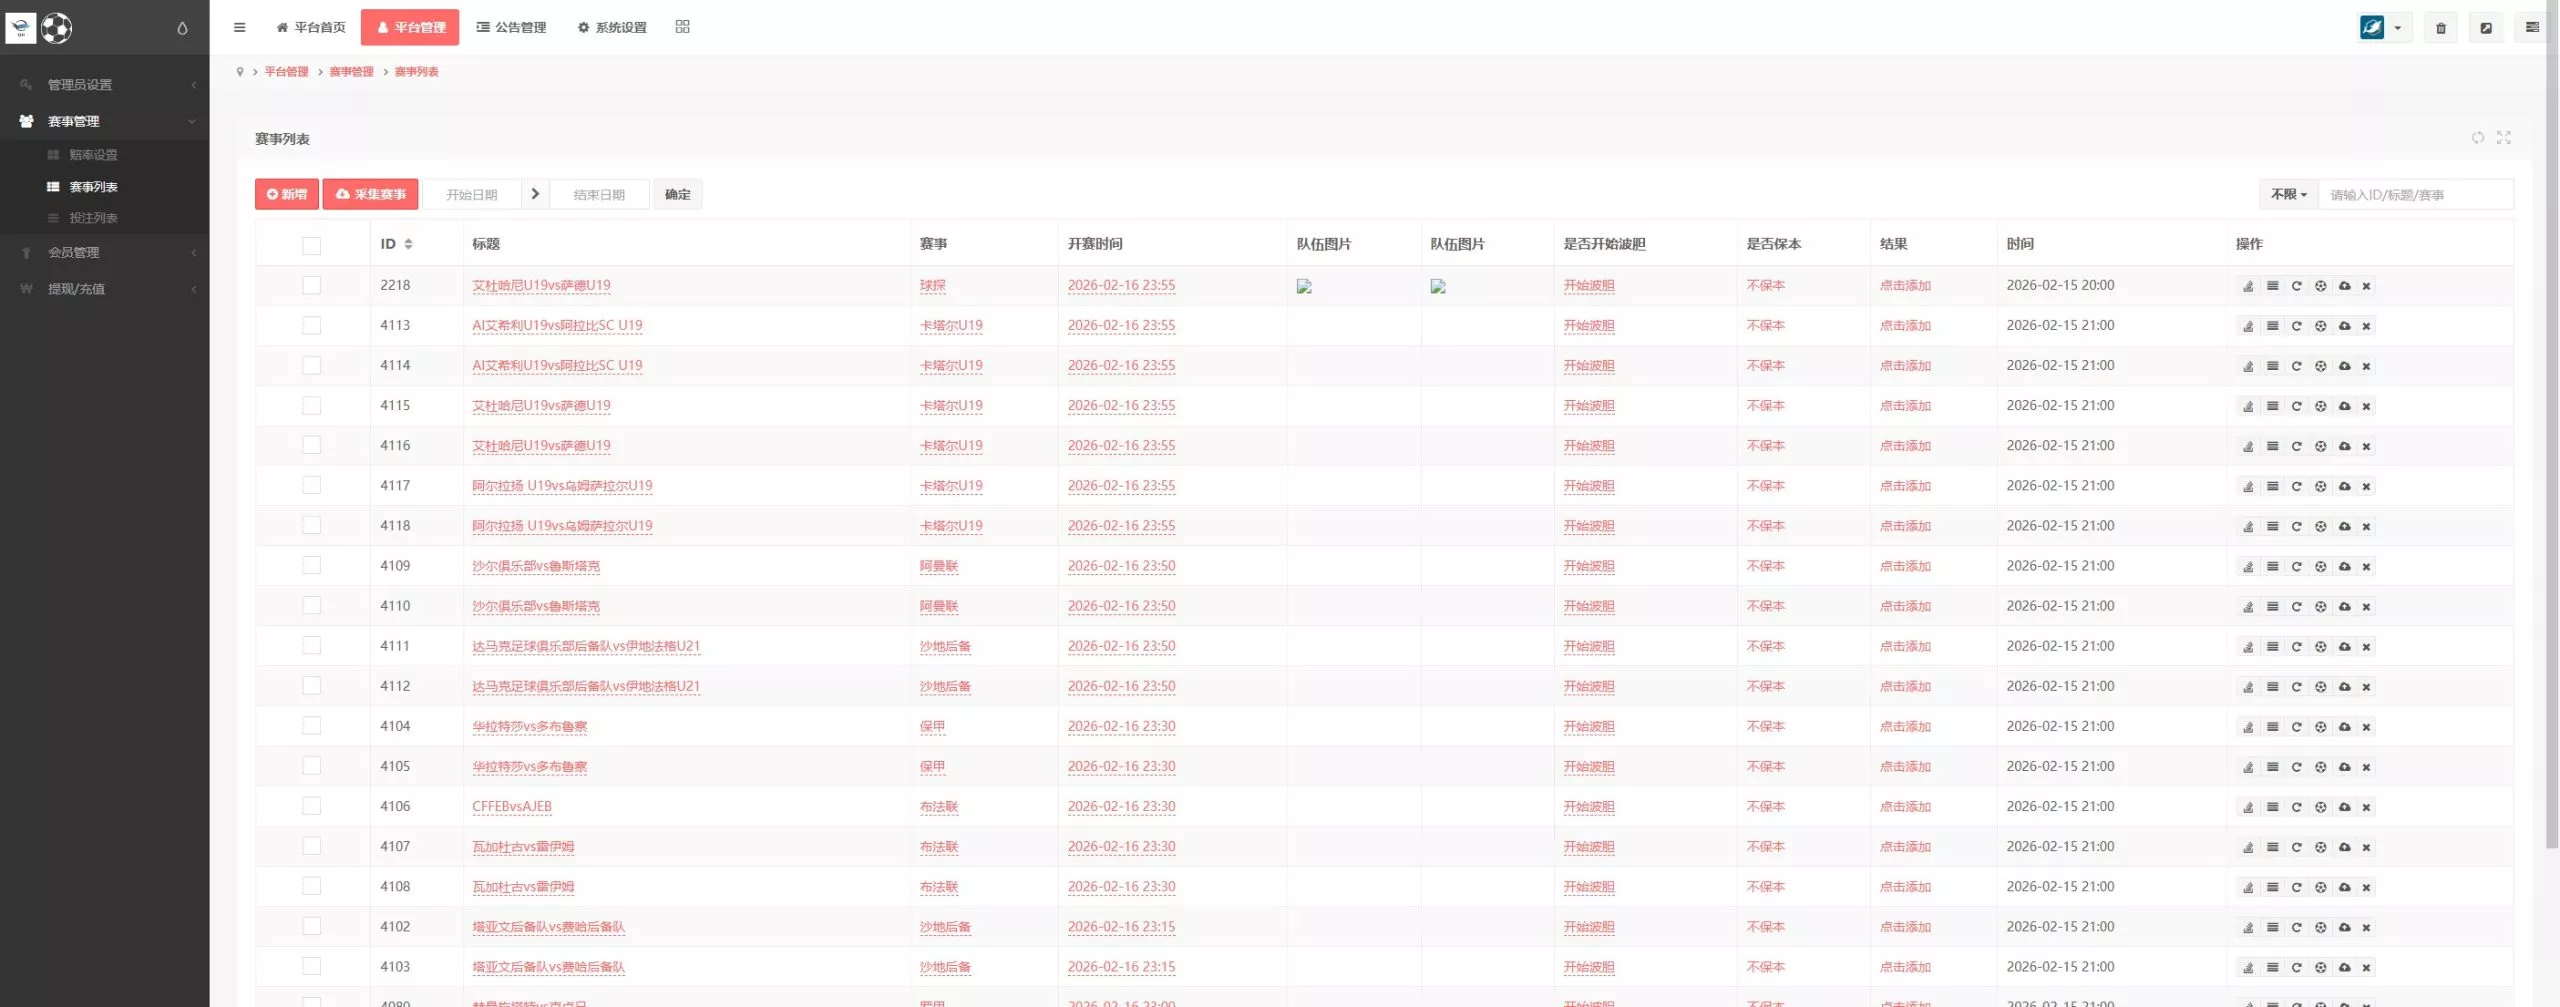
Task: Click the 点击添加 result link for 4118
Action: coord(1904,526)
